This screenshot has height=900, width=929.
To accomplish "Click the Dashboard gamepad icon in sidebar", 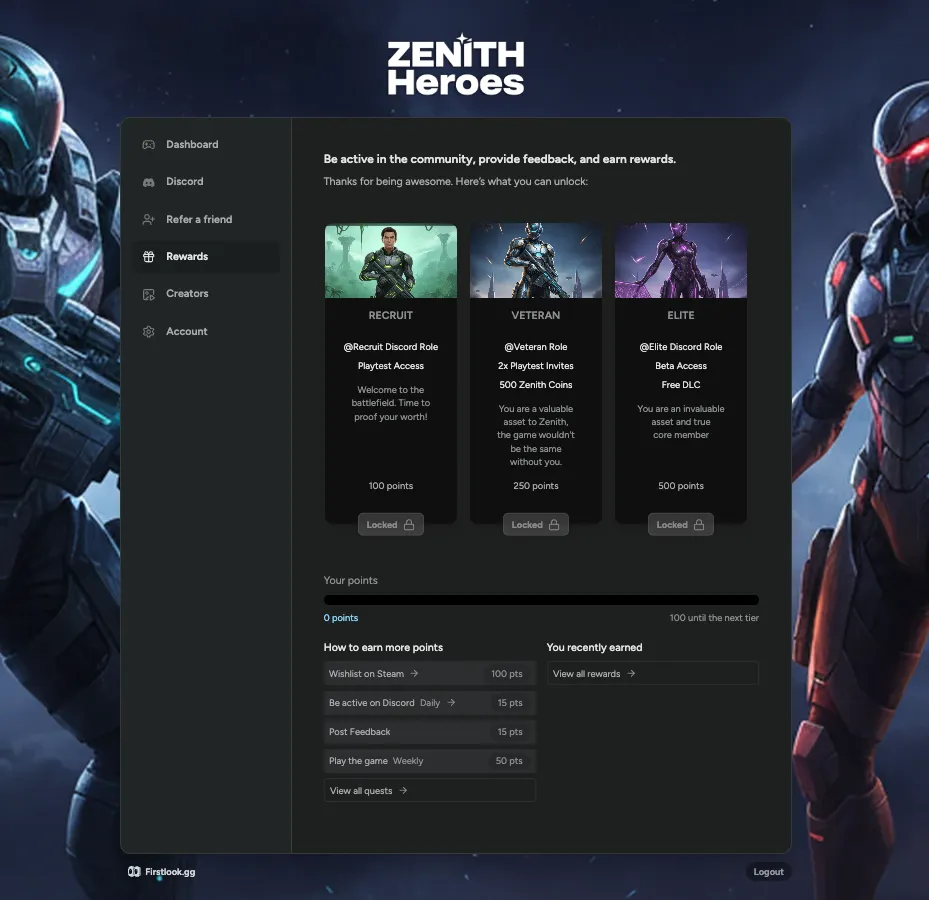I will click(148, 145).
